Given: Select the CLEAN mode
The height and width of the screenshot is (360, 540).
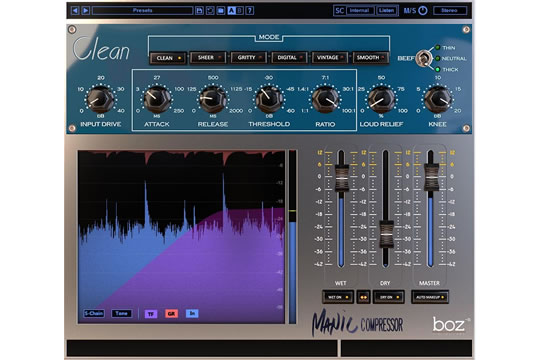Looking at the screenshot, I should click(x=168, y=58).
